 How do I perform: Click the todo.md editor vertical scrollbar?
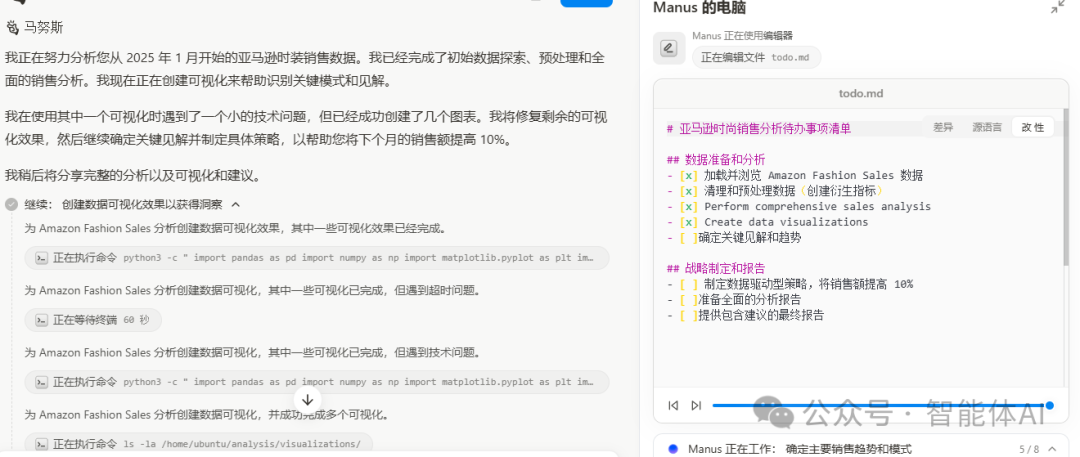pyautogui.click(x=1066, y=189)
